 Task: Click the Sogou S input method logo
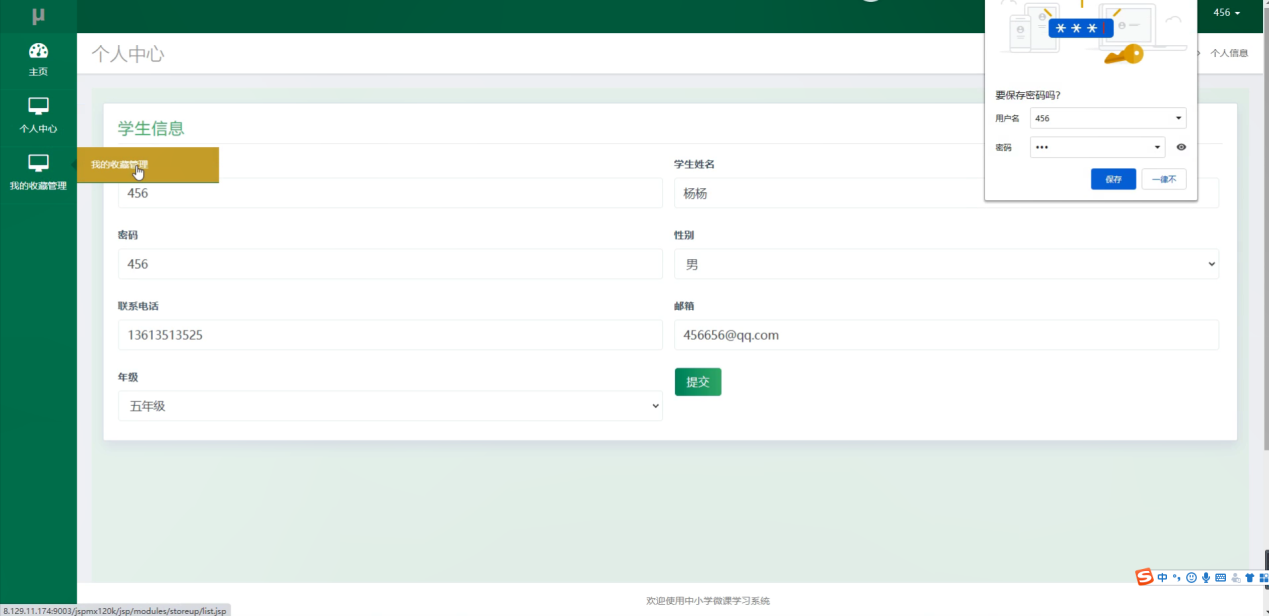(1144, 577)
